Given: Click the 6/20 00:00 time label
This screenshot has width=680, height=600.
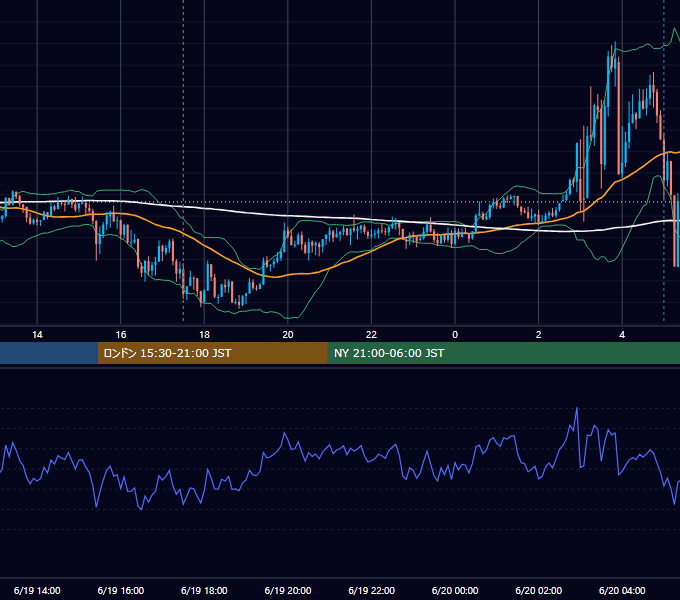Looking at the screenshot, I should pyautogui.click(x=455, y=590).
